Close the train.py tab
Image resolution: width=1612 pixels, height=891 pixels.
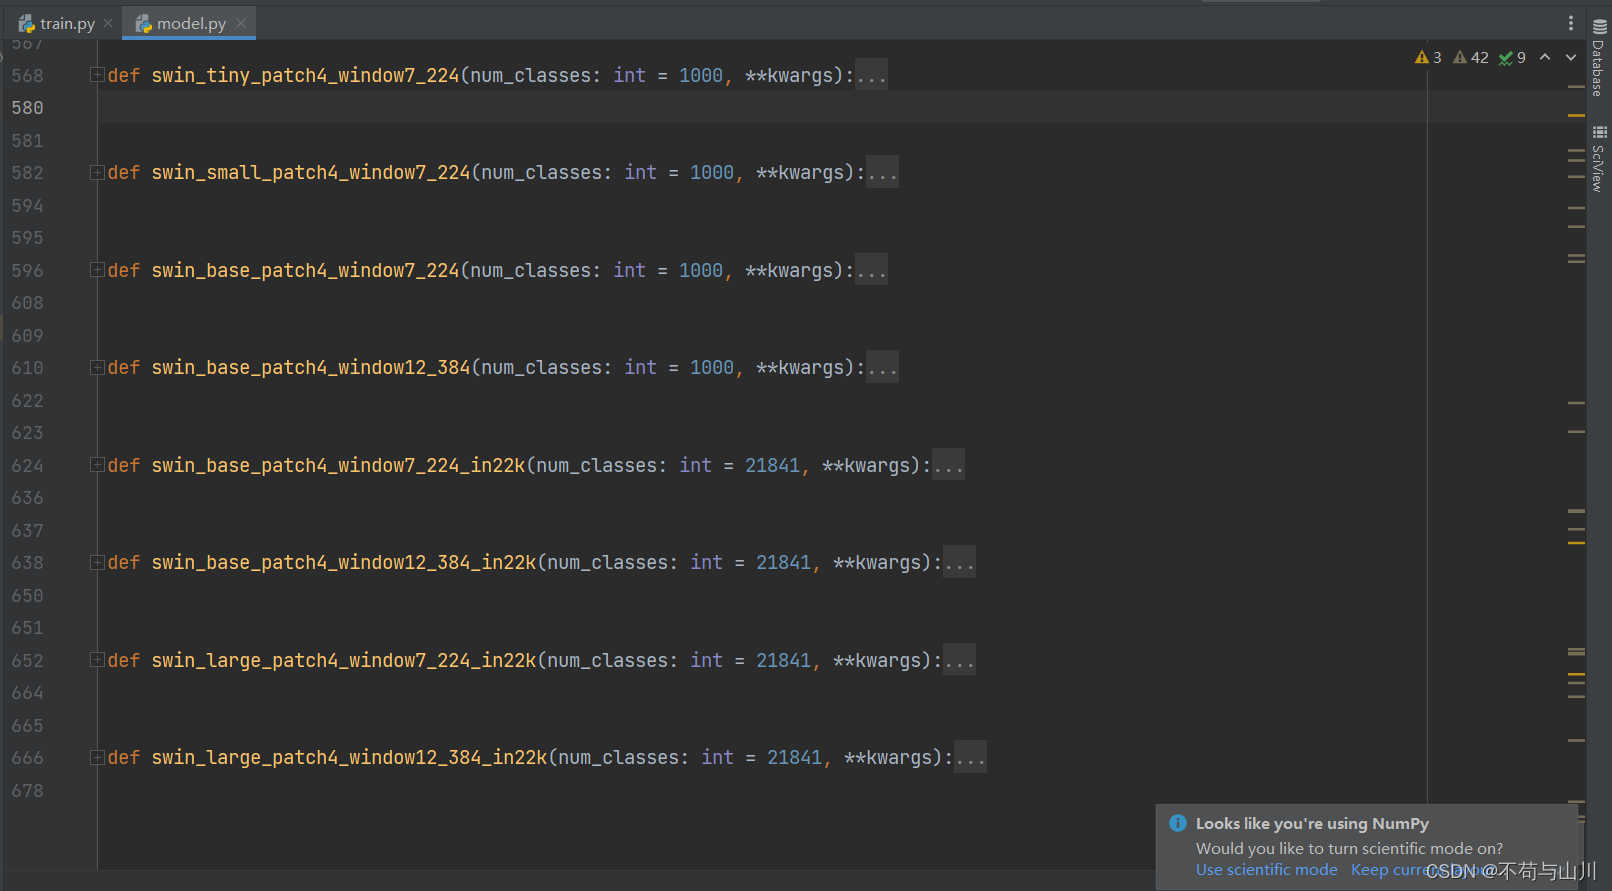point(108,23)
